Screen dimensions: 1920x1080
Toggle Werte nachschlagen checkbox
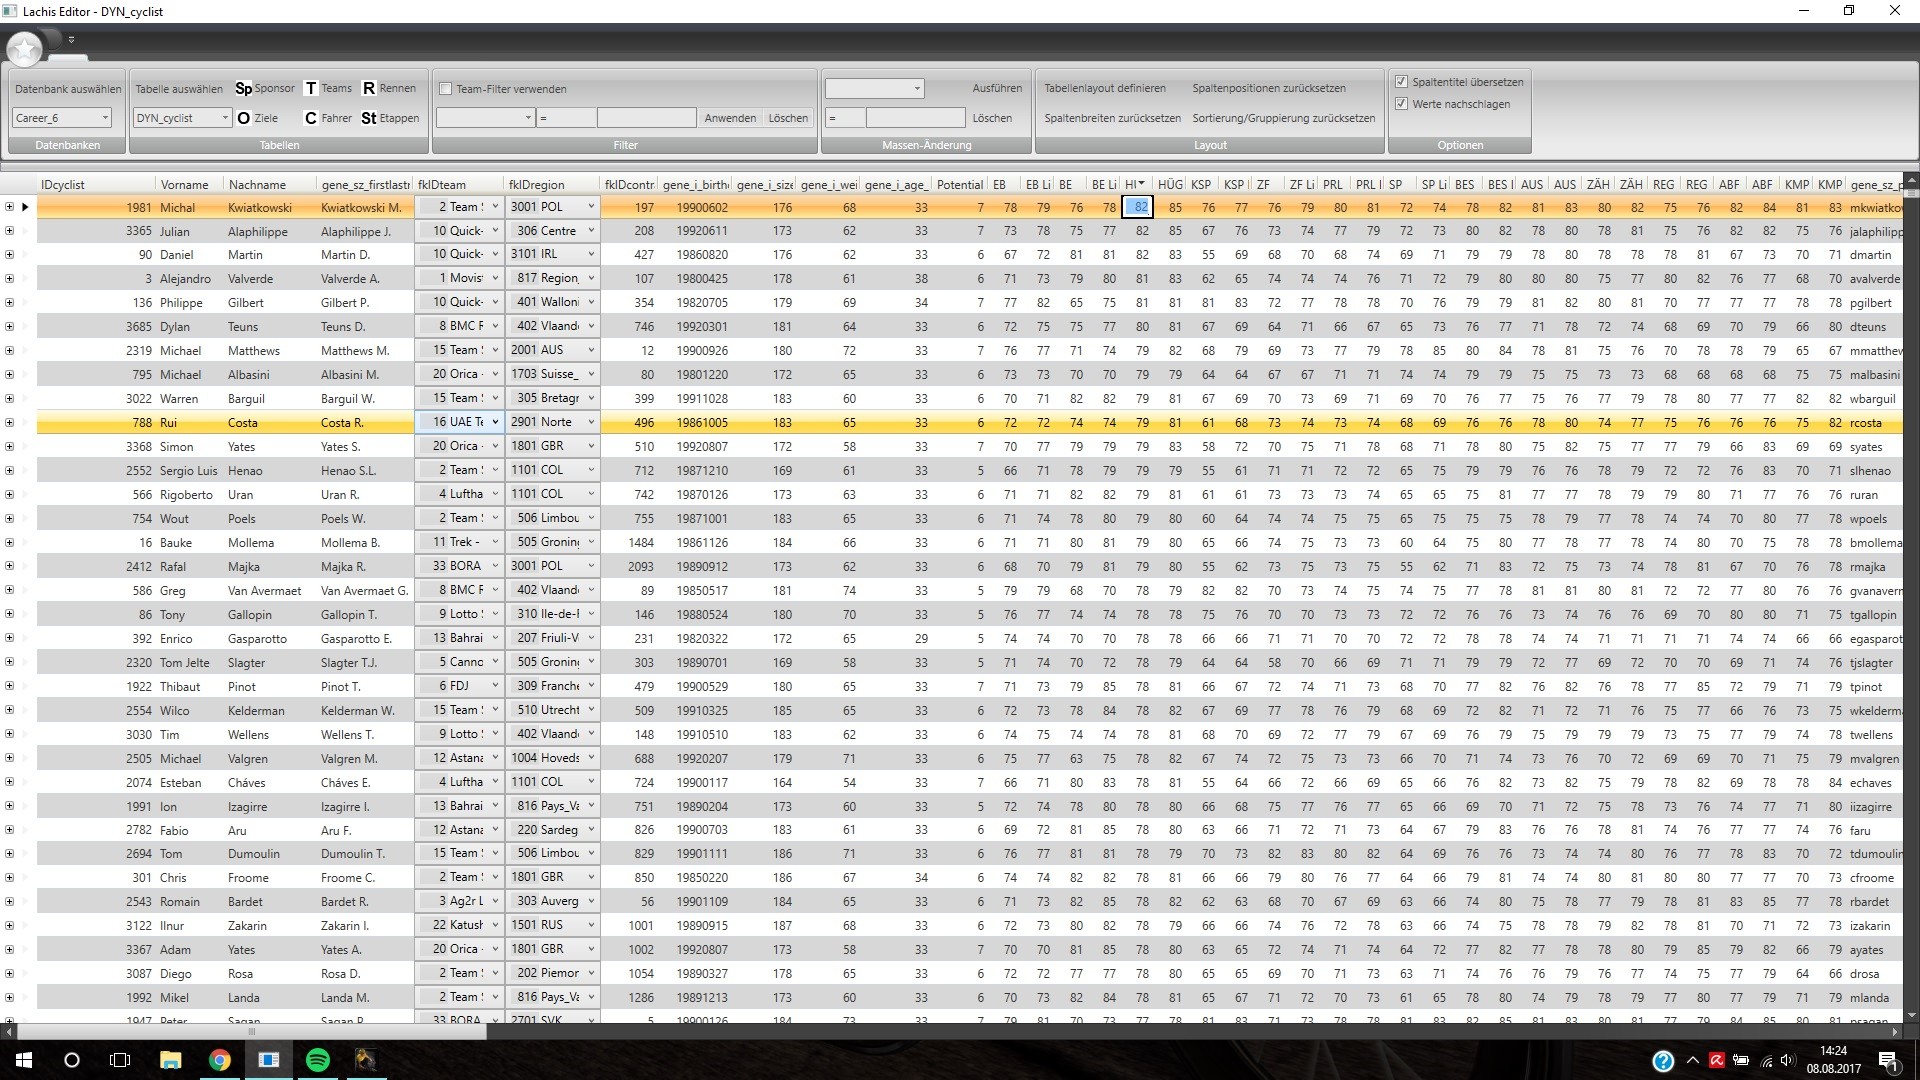click(x=1402, y=104)
